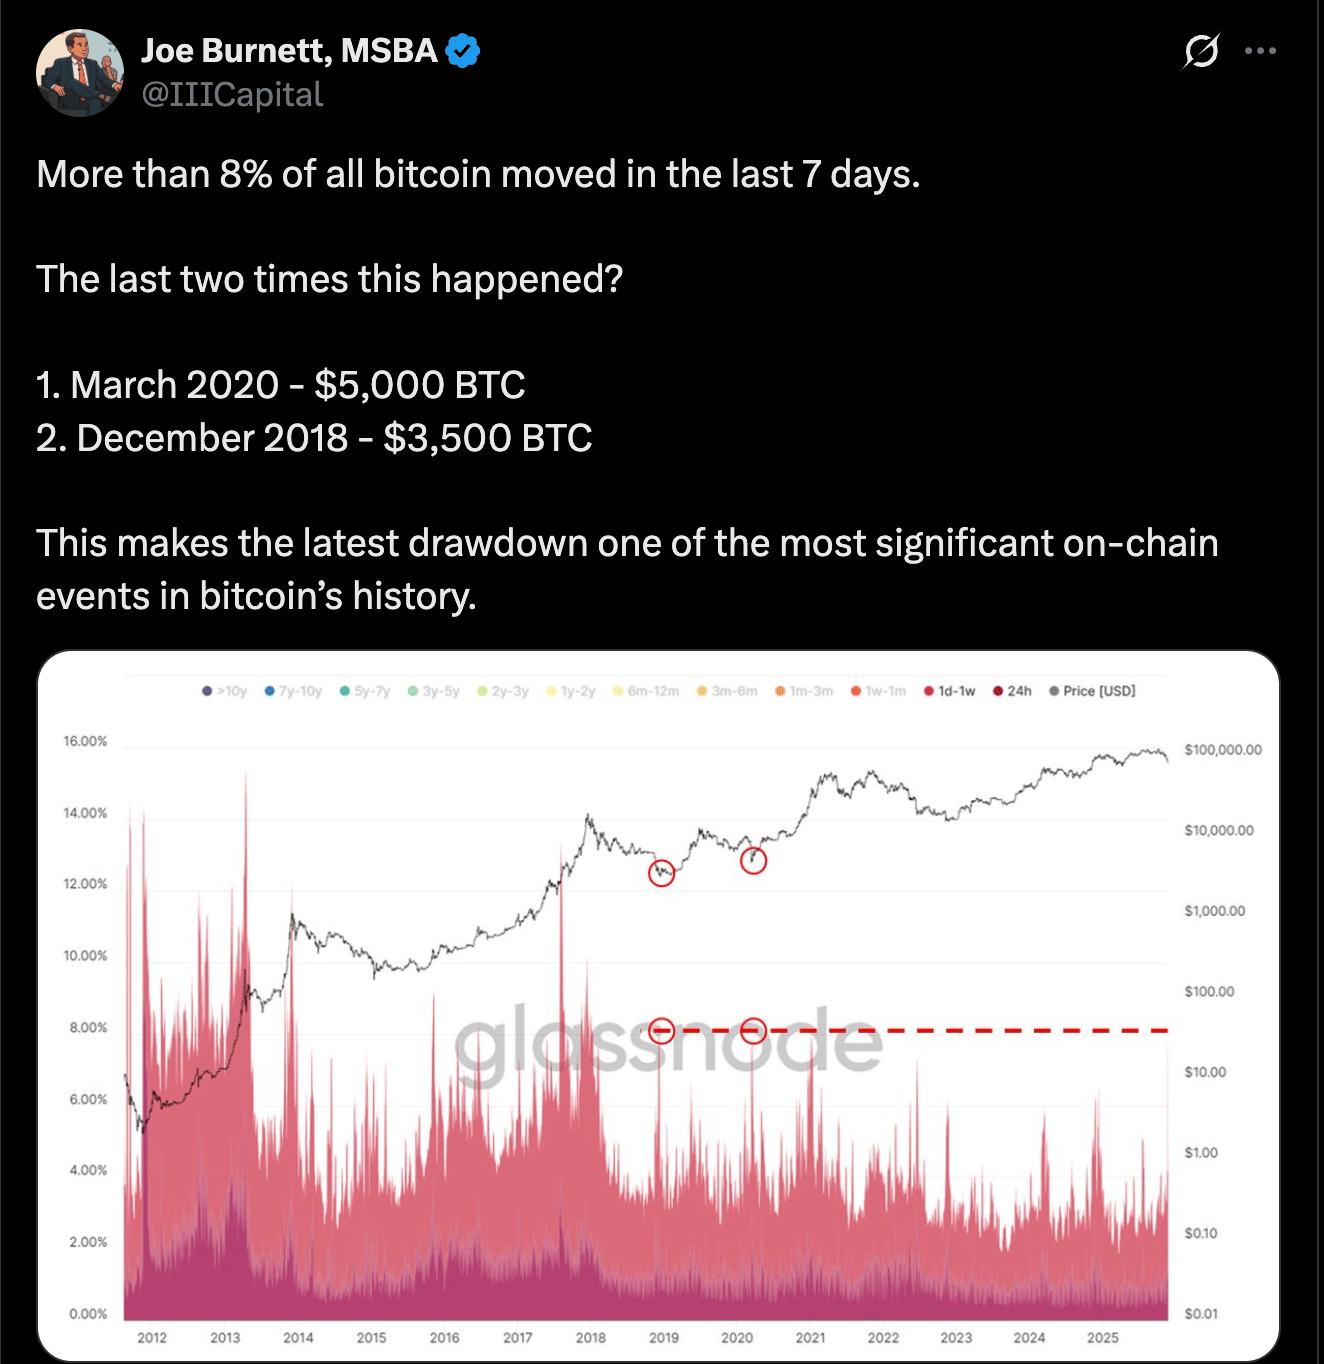The width and height of the screenshot is (1324, 1364).
Task: Toggle the 1w-1m legend series
Action: pos(878,691)
